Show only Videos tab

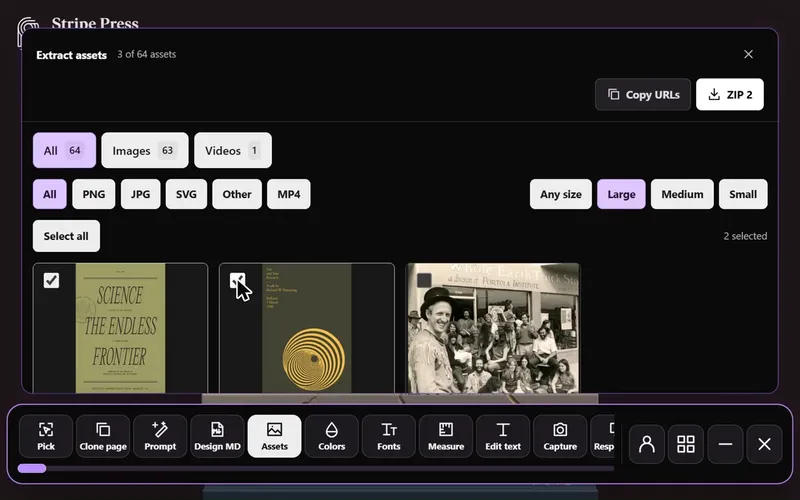[x=233, y=151]
